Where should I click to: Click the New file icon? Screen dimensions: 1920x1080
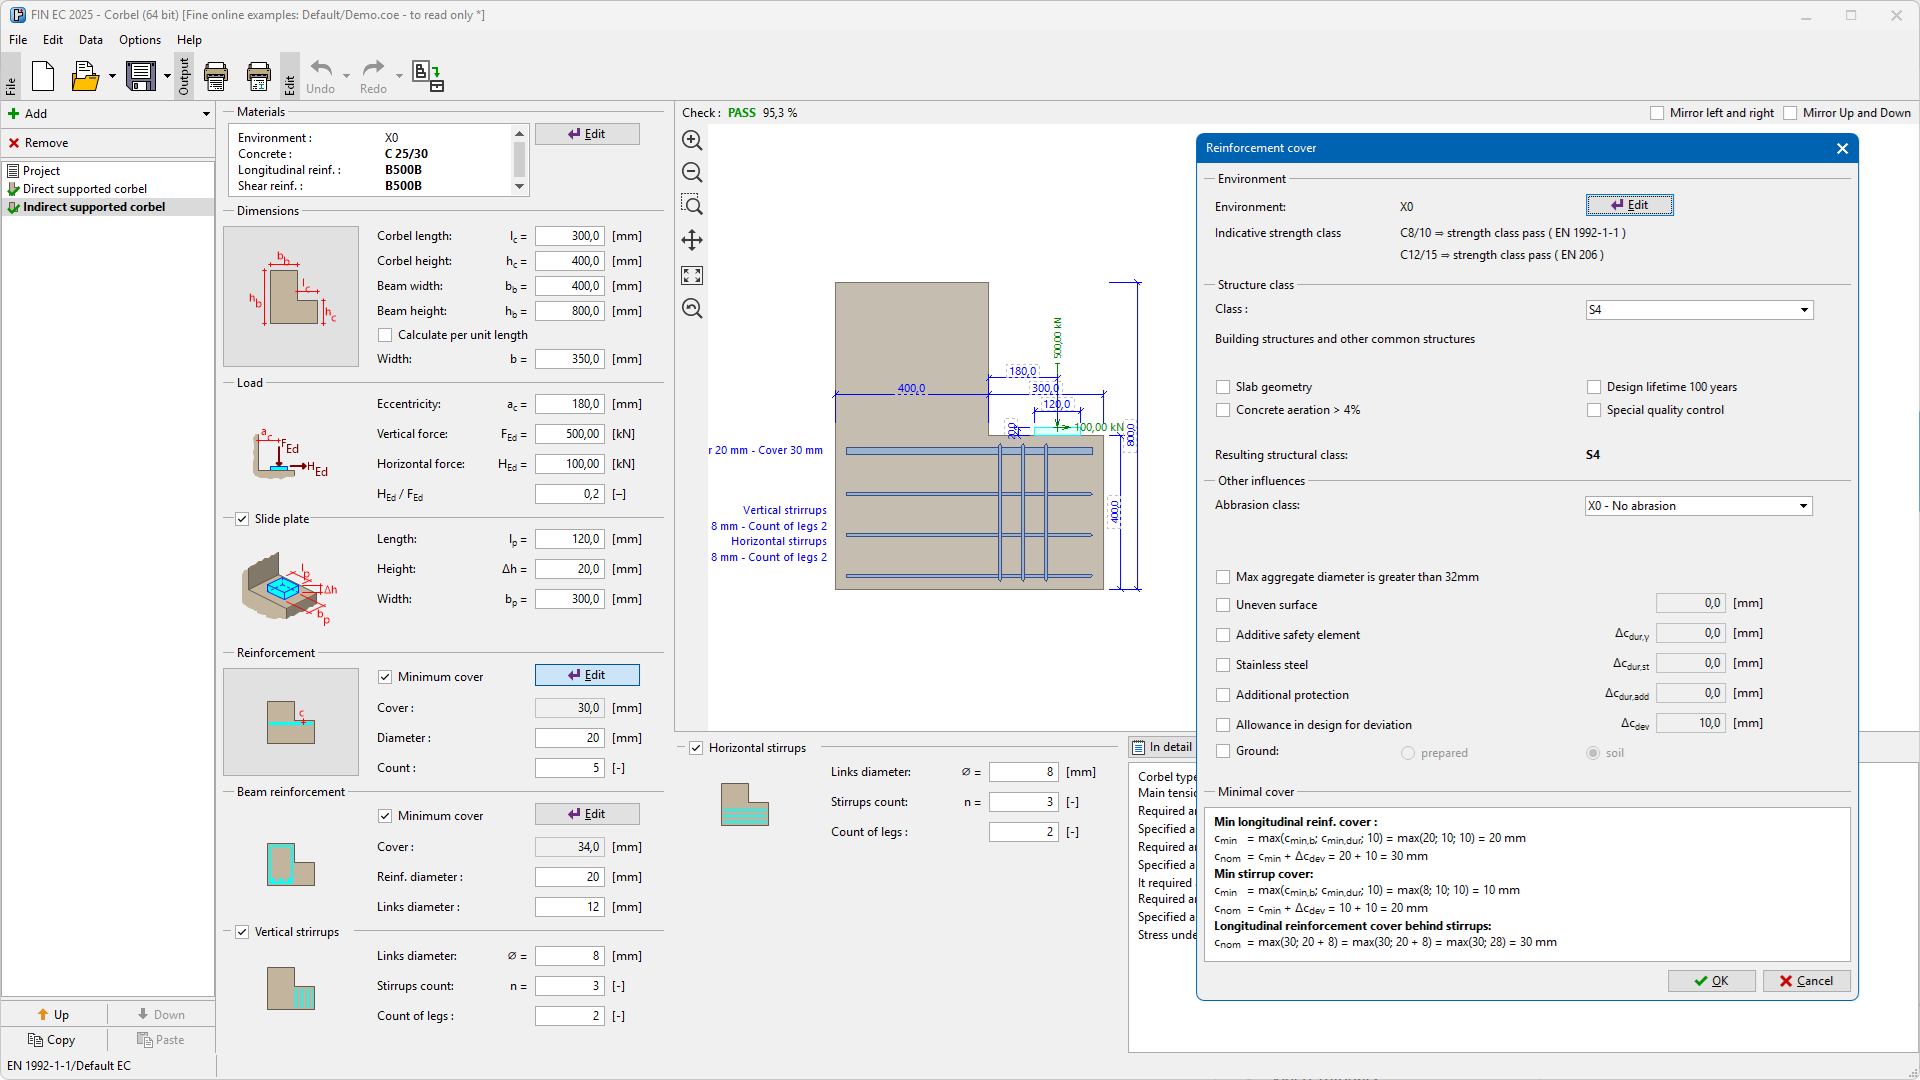(43, 76)
